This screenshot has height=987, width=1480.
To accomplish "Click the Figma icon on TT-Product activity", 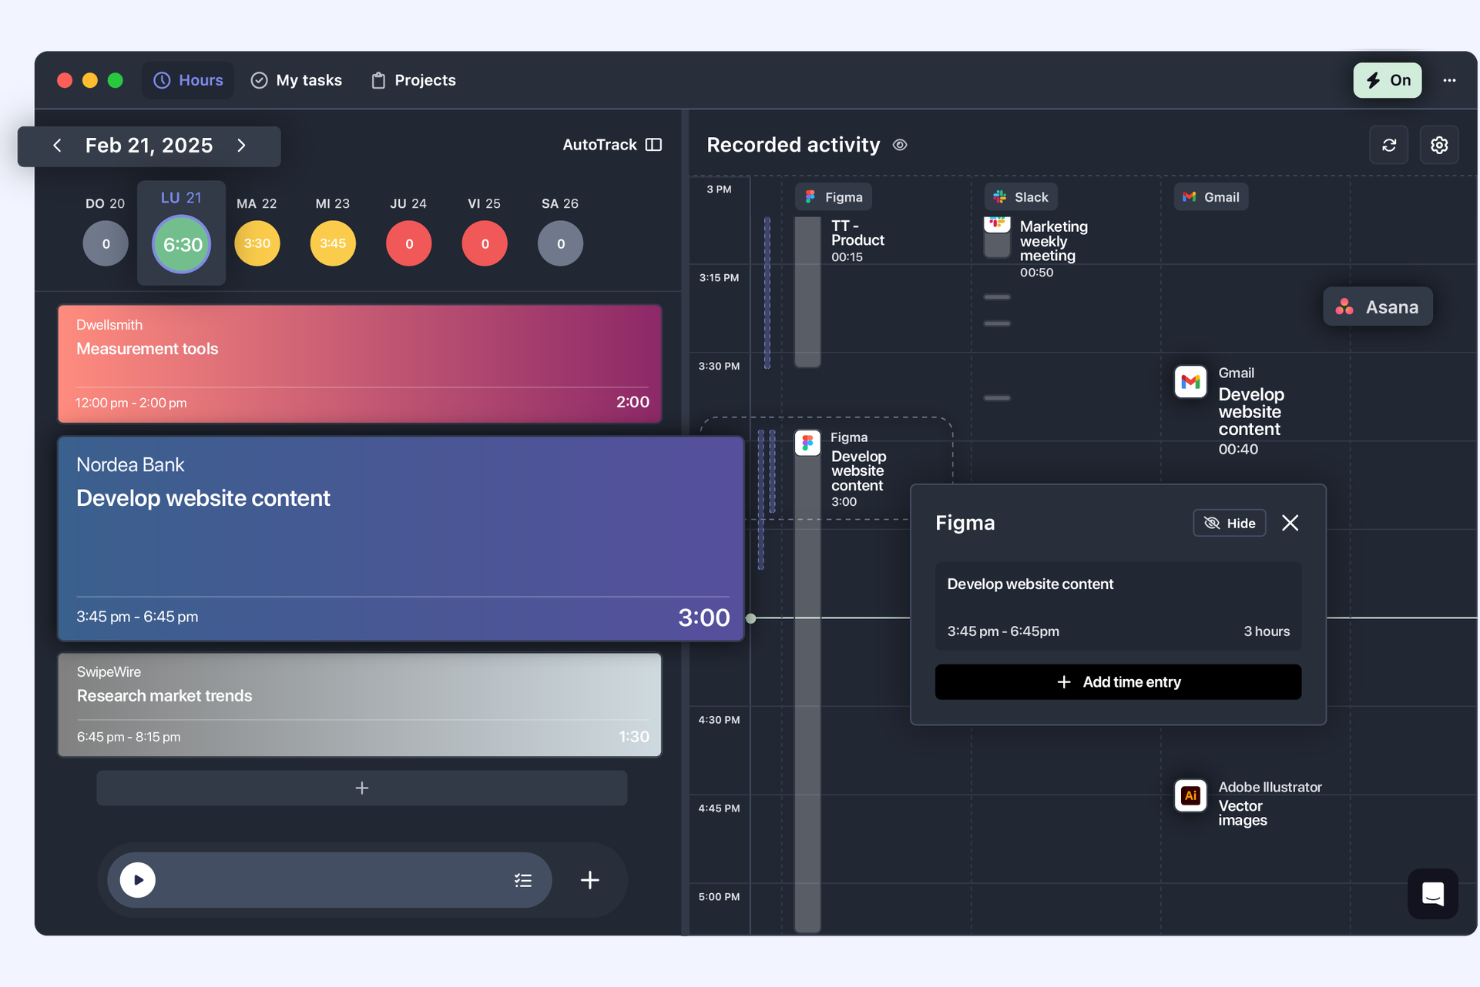I will [810, 196].
